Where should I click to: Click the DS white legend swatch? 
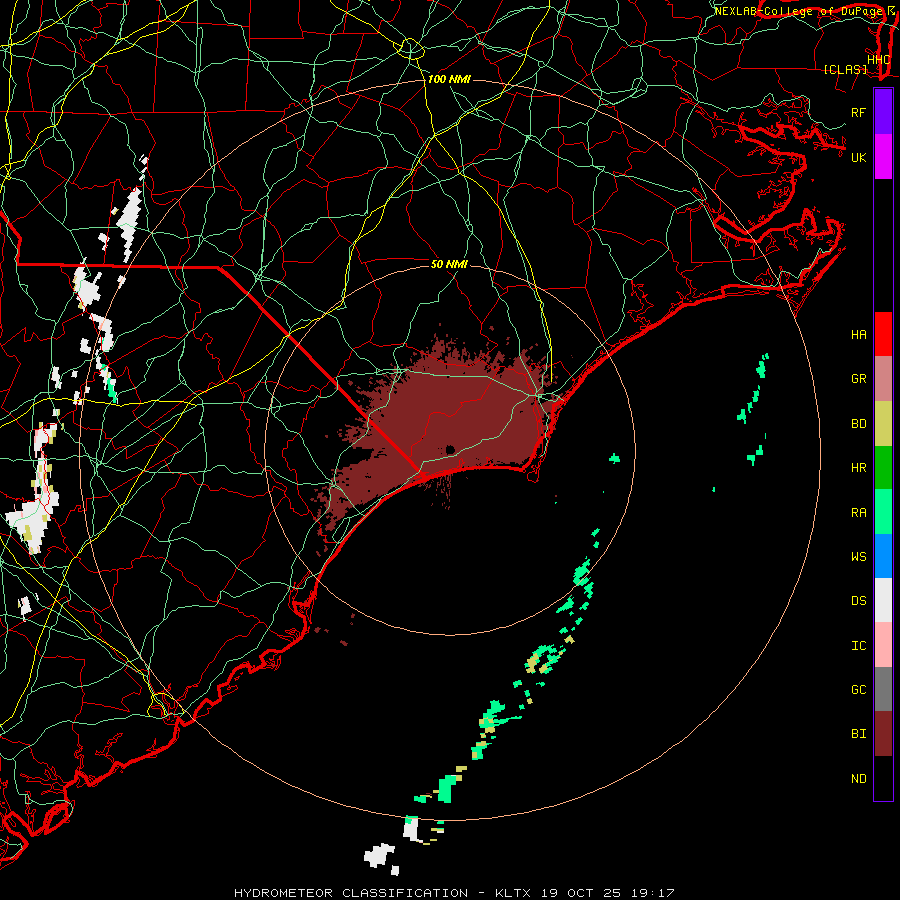[x=883, y=600]
